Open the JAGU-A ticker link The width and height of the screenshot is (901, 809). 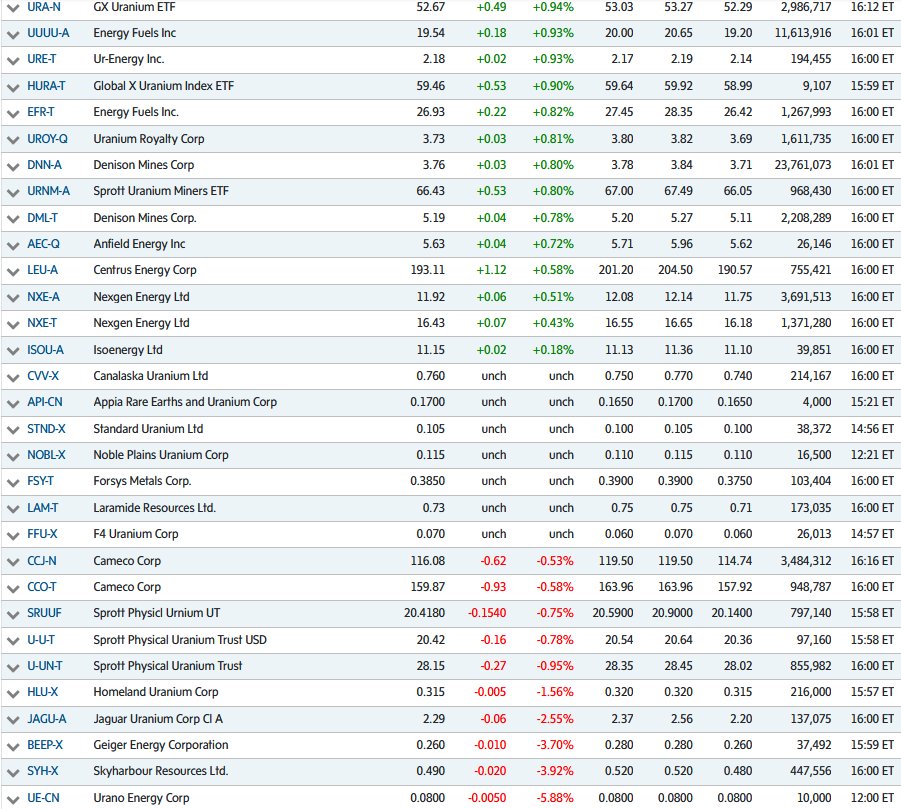(x=47, y=719)
